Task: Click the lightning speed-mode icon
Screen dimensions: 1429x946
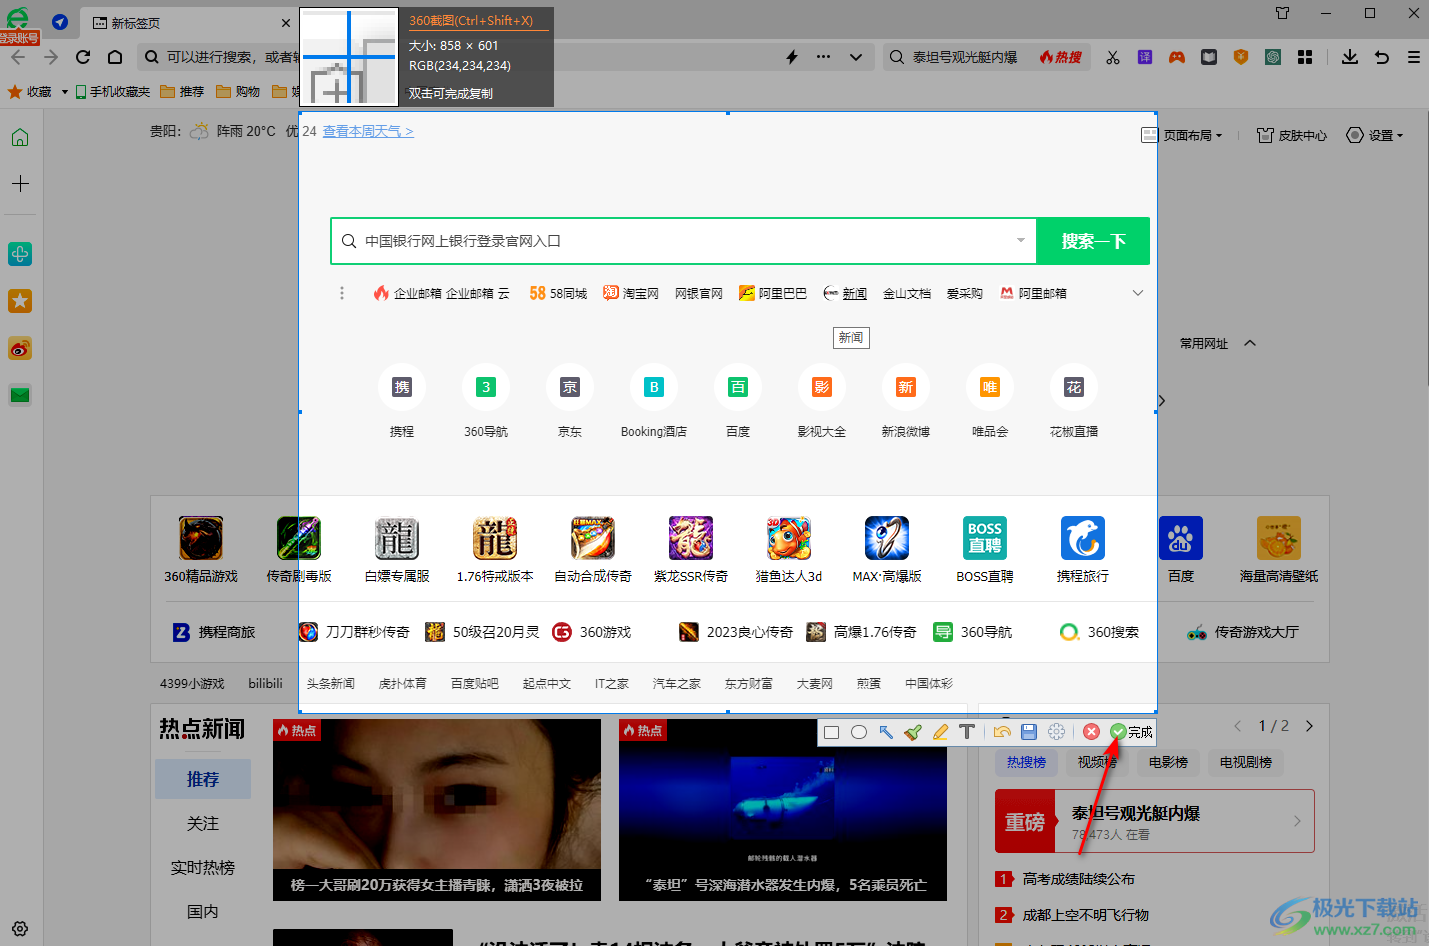Action: point(792,57)
